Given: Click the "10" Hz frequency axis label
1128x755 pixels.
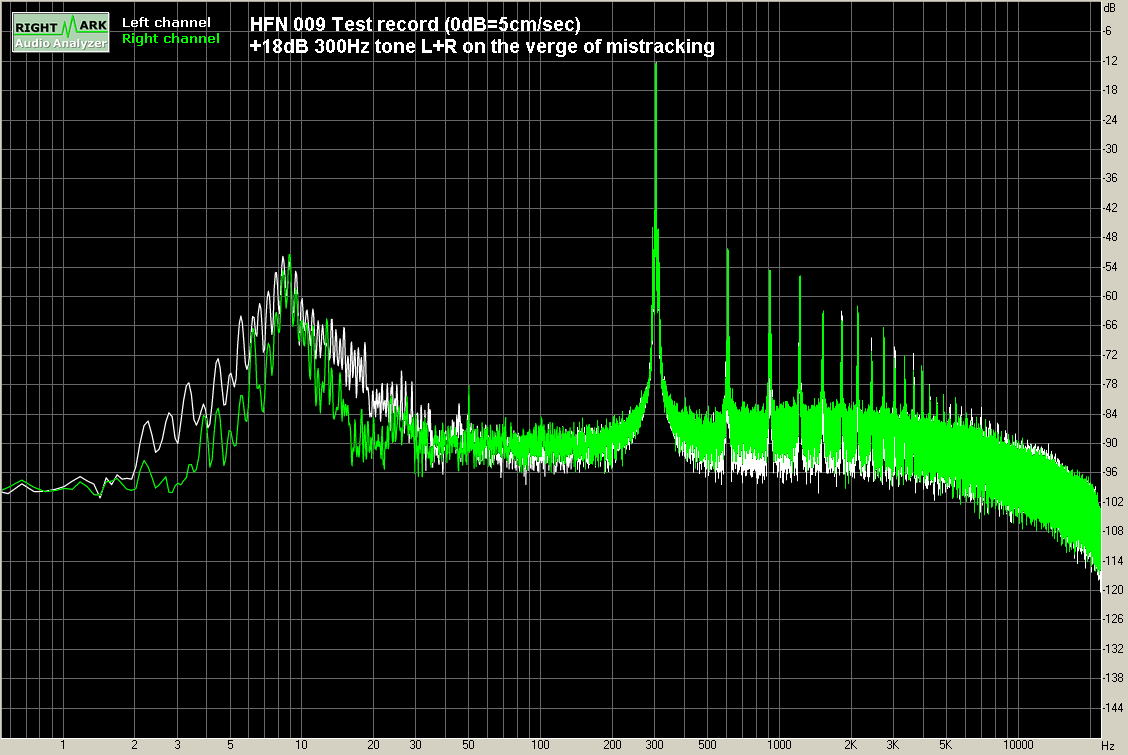Looking at the screenshot, I should click(301, 745).
